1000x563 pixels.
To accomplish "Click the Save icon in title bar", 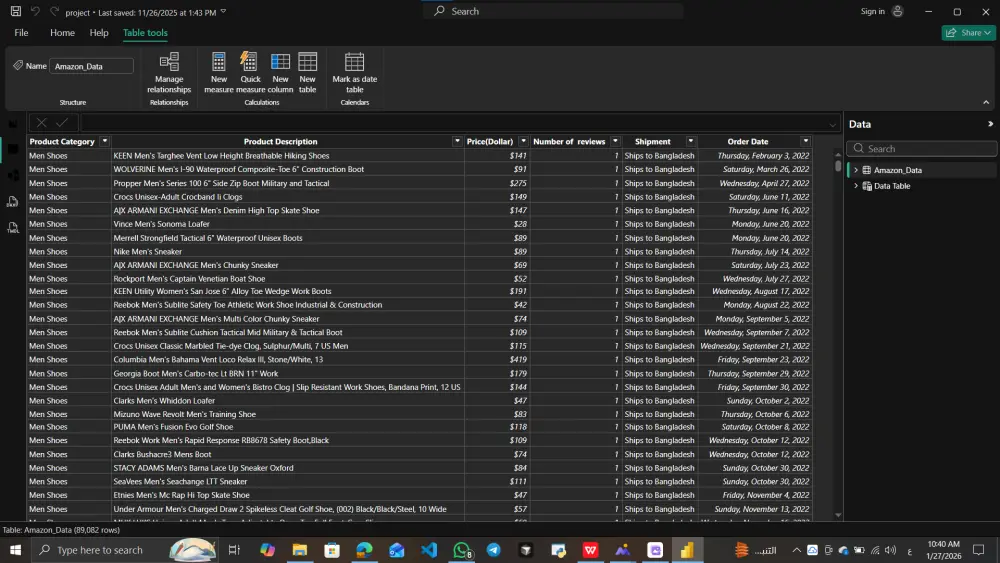I will coord(15,11).
